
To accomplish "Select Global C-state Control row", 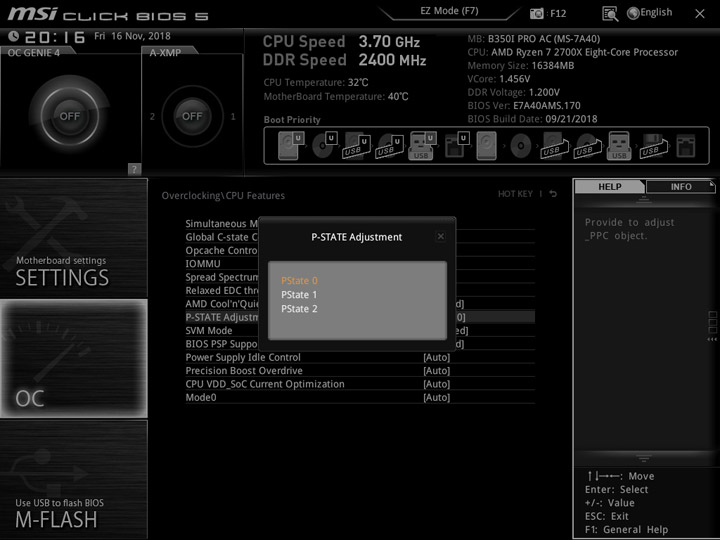I will [x=222, y=237].
